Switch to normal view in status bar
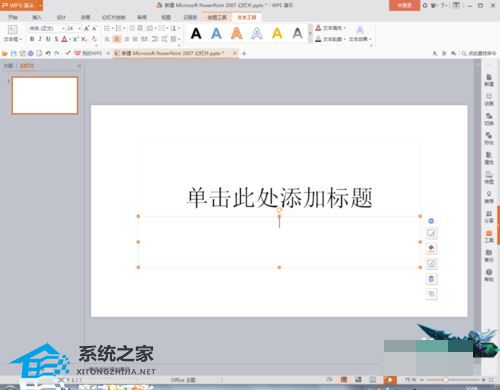500x390 pixels. pyautogui.click(x=344, y=380)
